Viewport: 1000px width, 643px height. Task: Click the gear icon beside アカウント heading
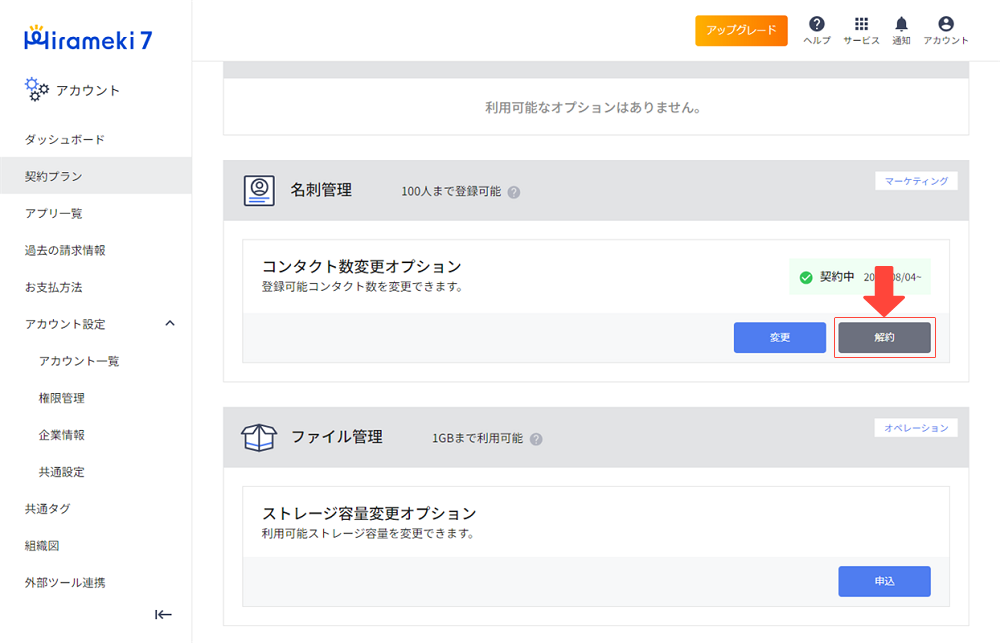[x=36, y=89]
